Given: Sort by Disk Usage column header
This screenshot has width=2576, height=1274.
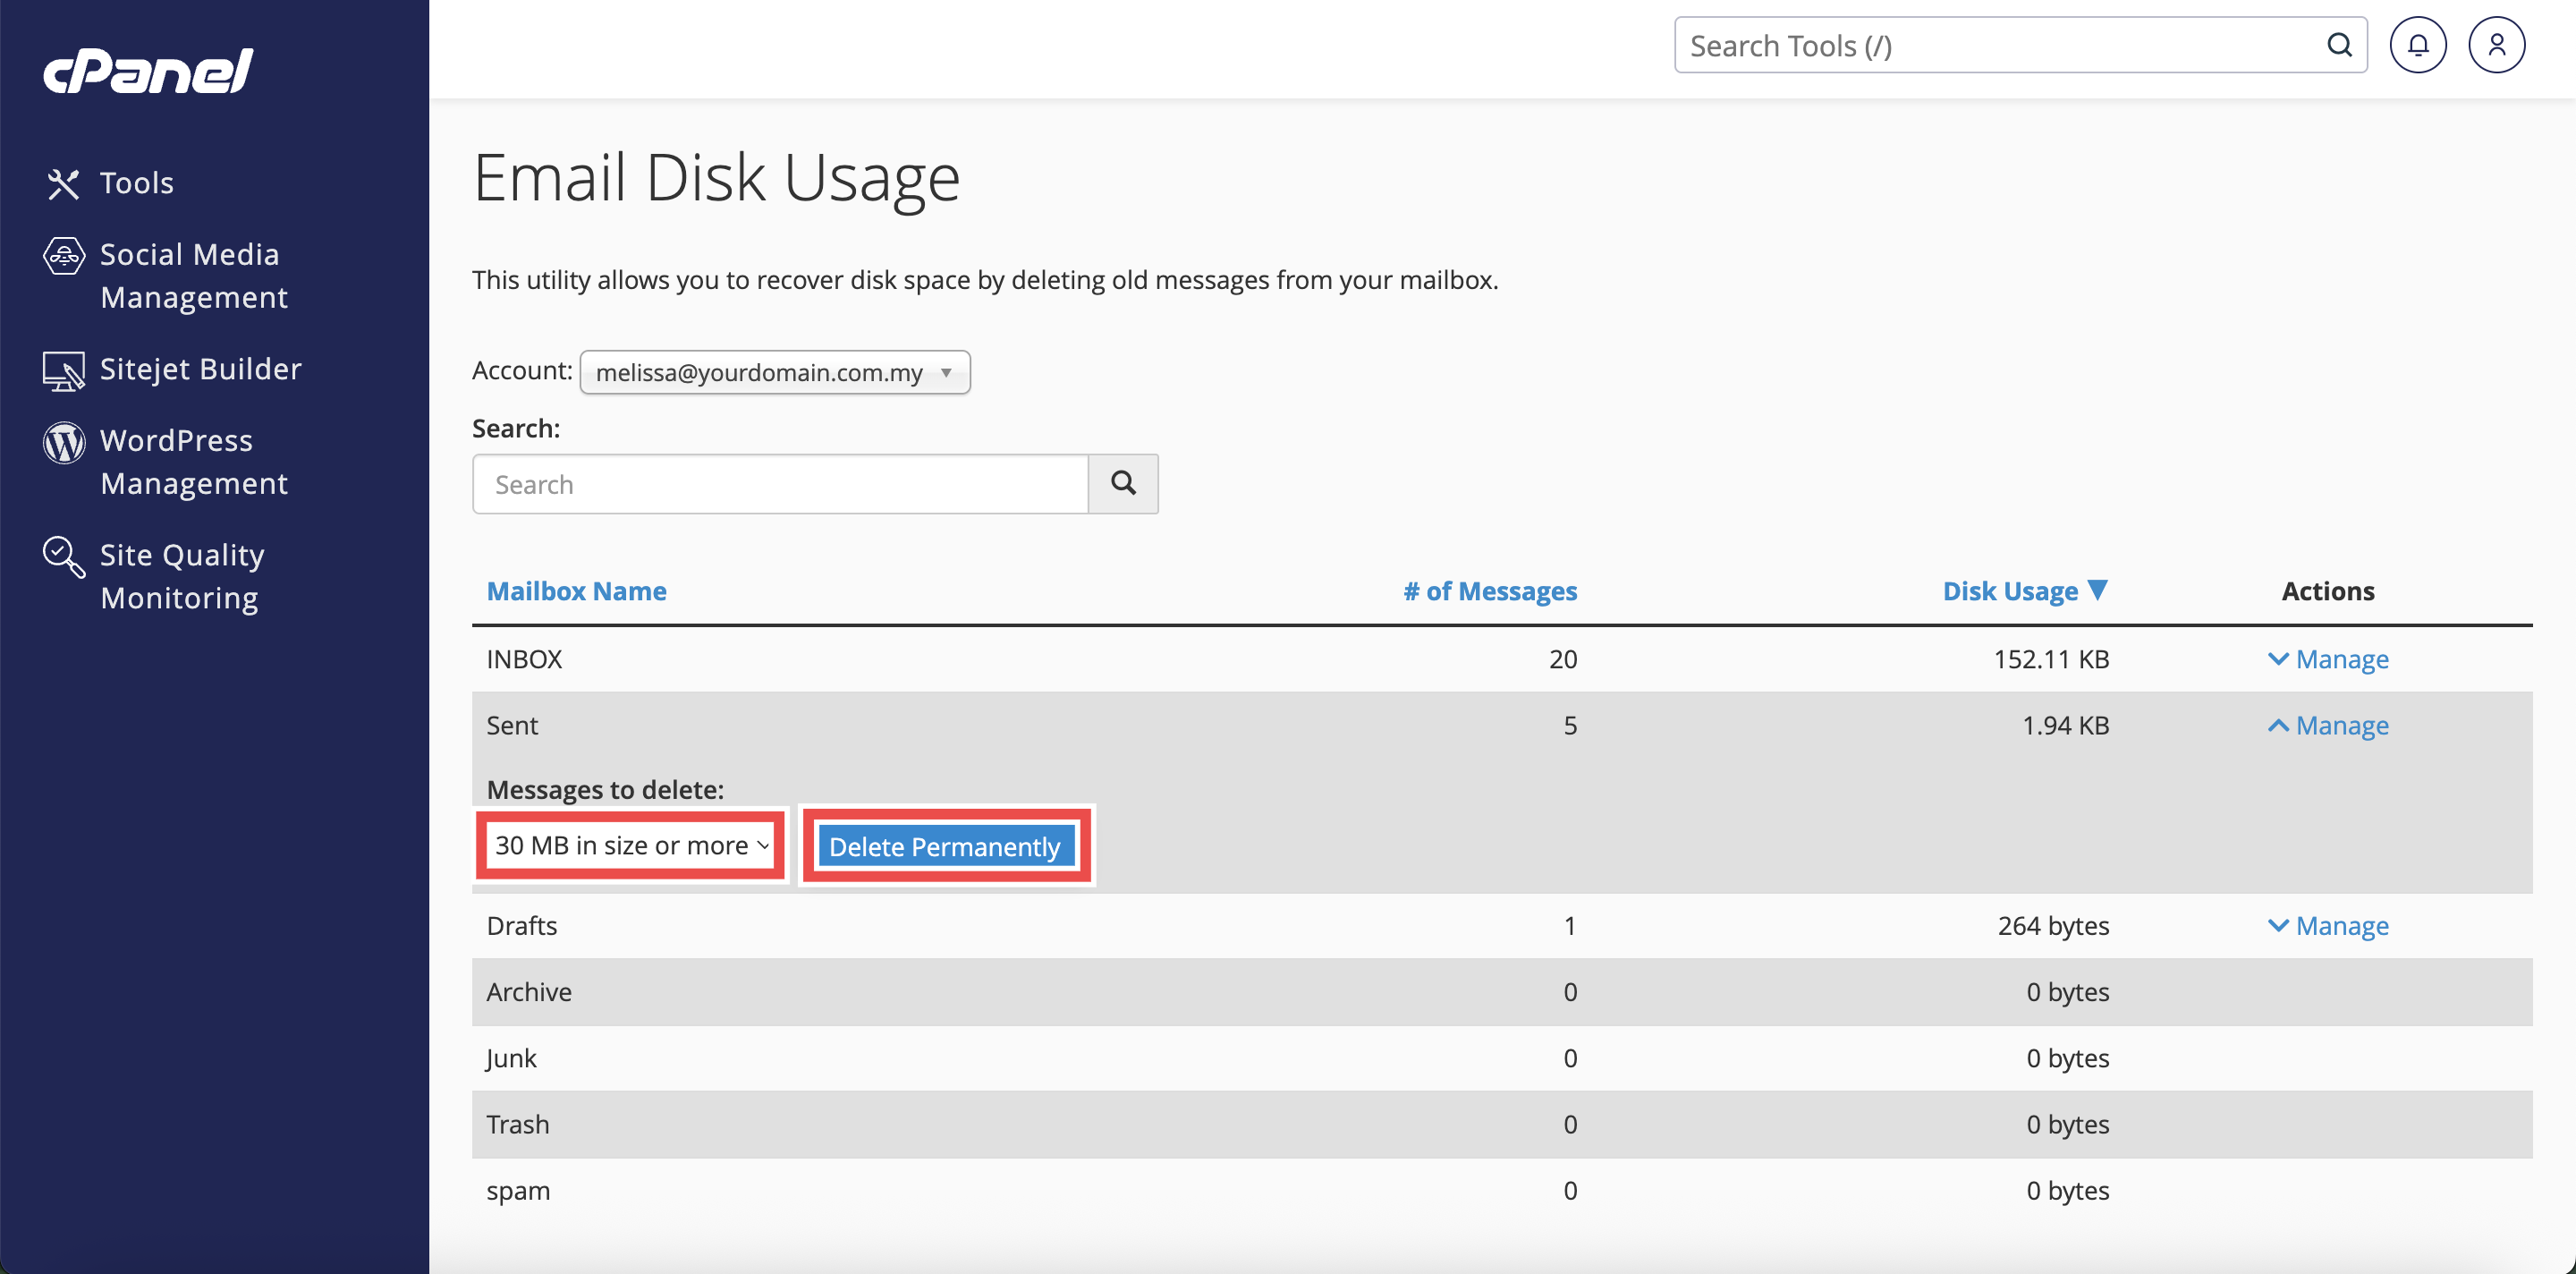Looking at the screenshot, I should pos(2010,591).
